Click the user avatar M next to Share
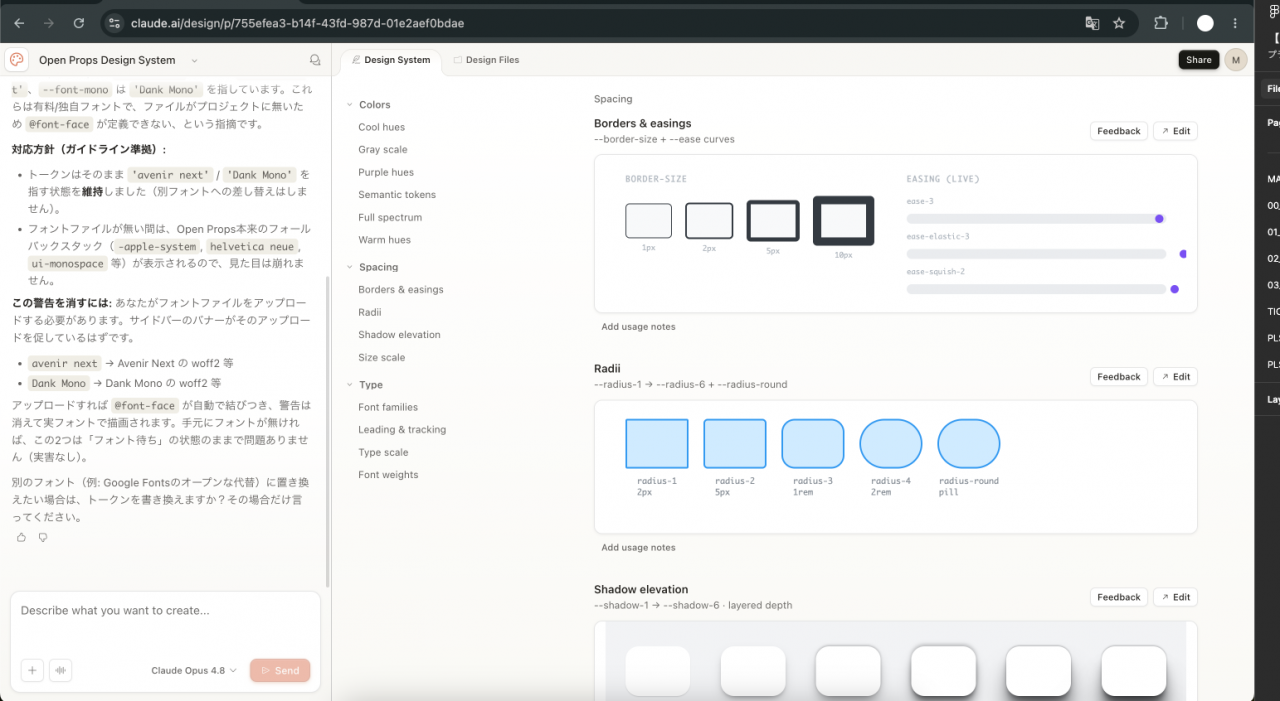 click(1236, 60)
